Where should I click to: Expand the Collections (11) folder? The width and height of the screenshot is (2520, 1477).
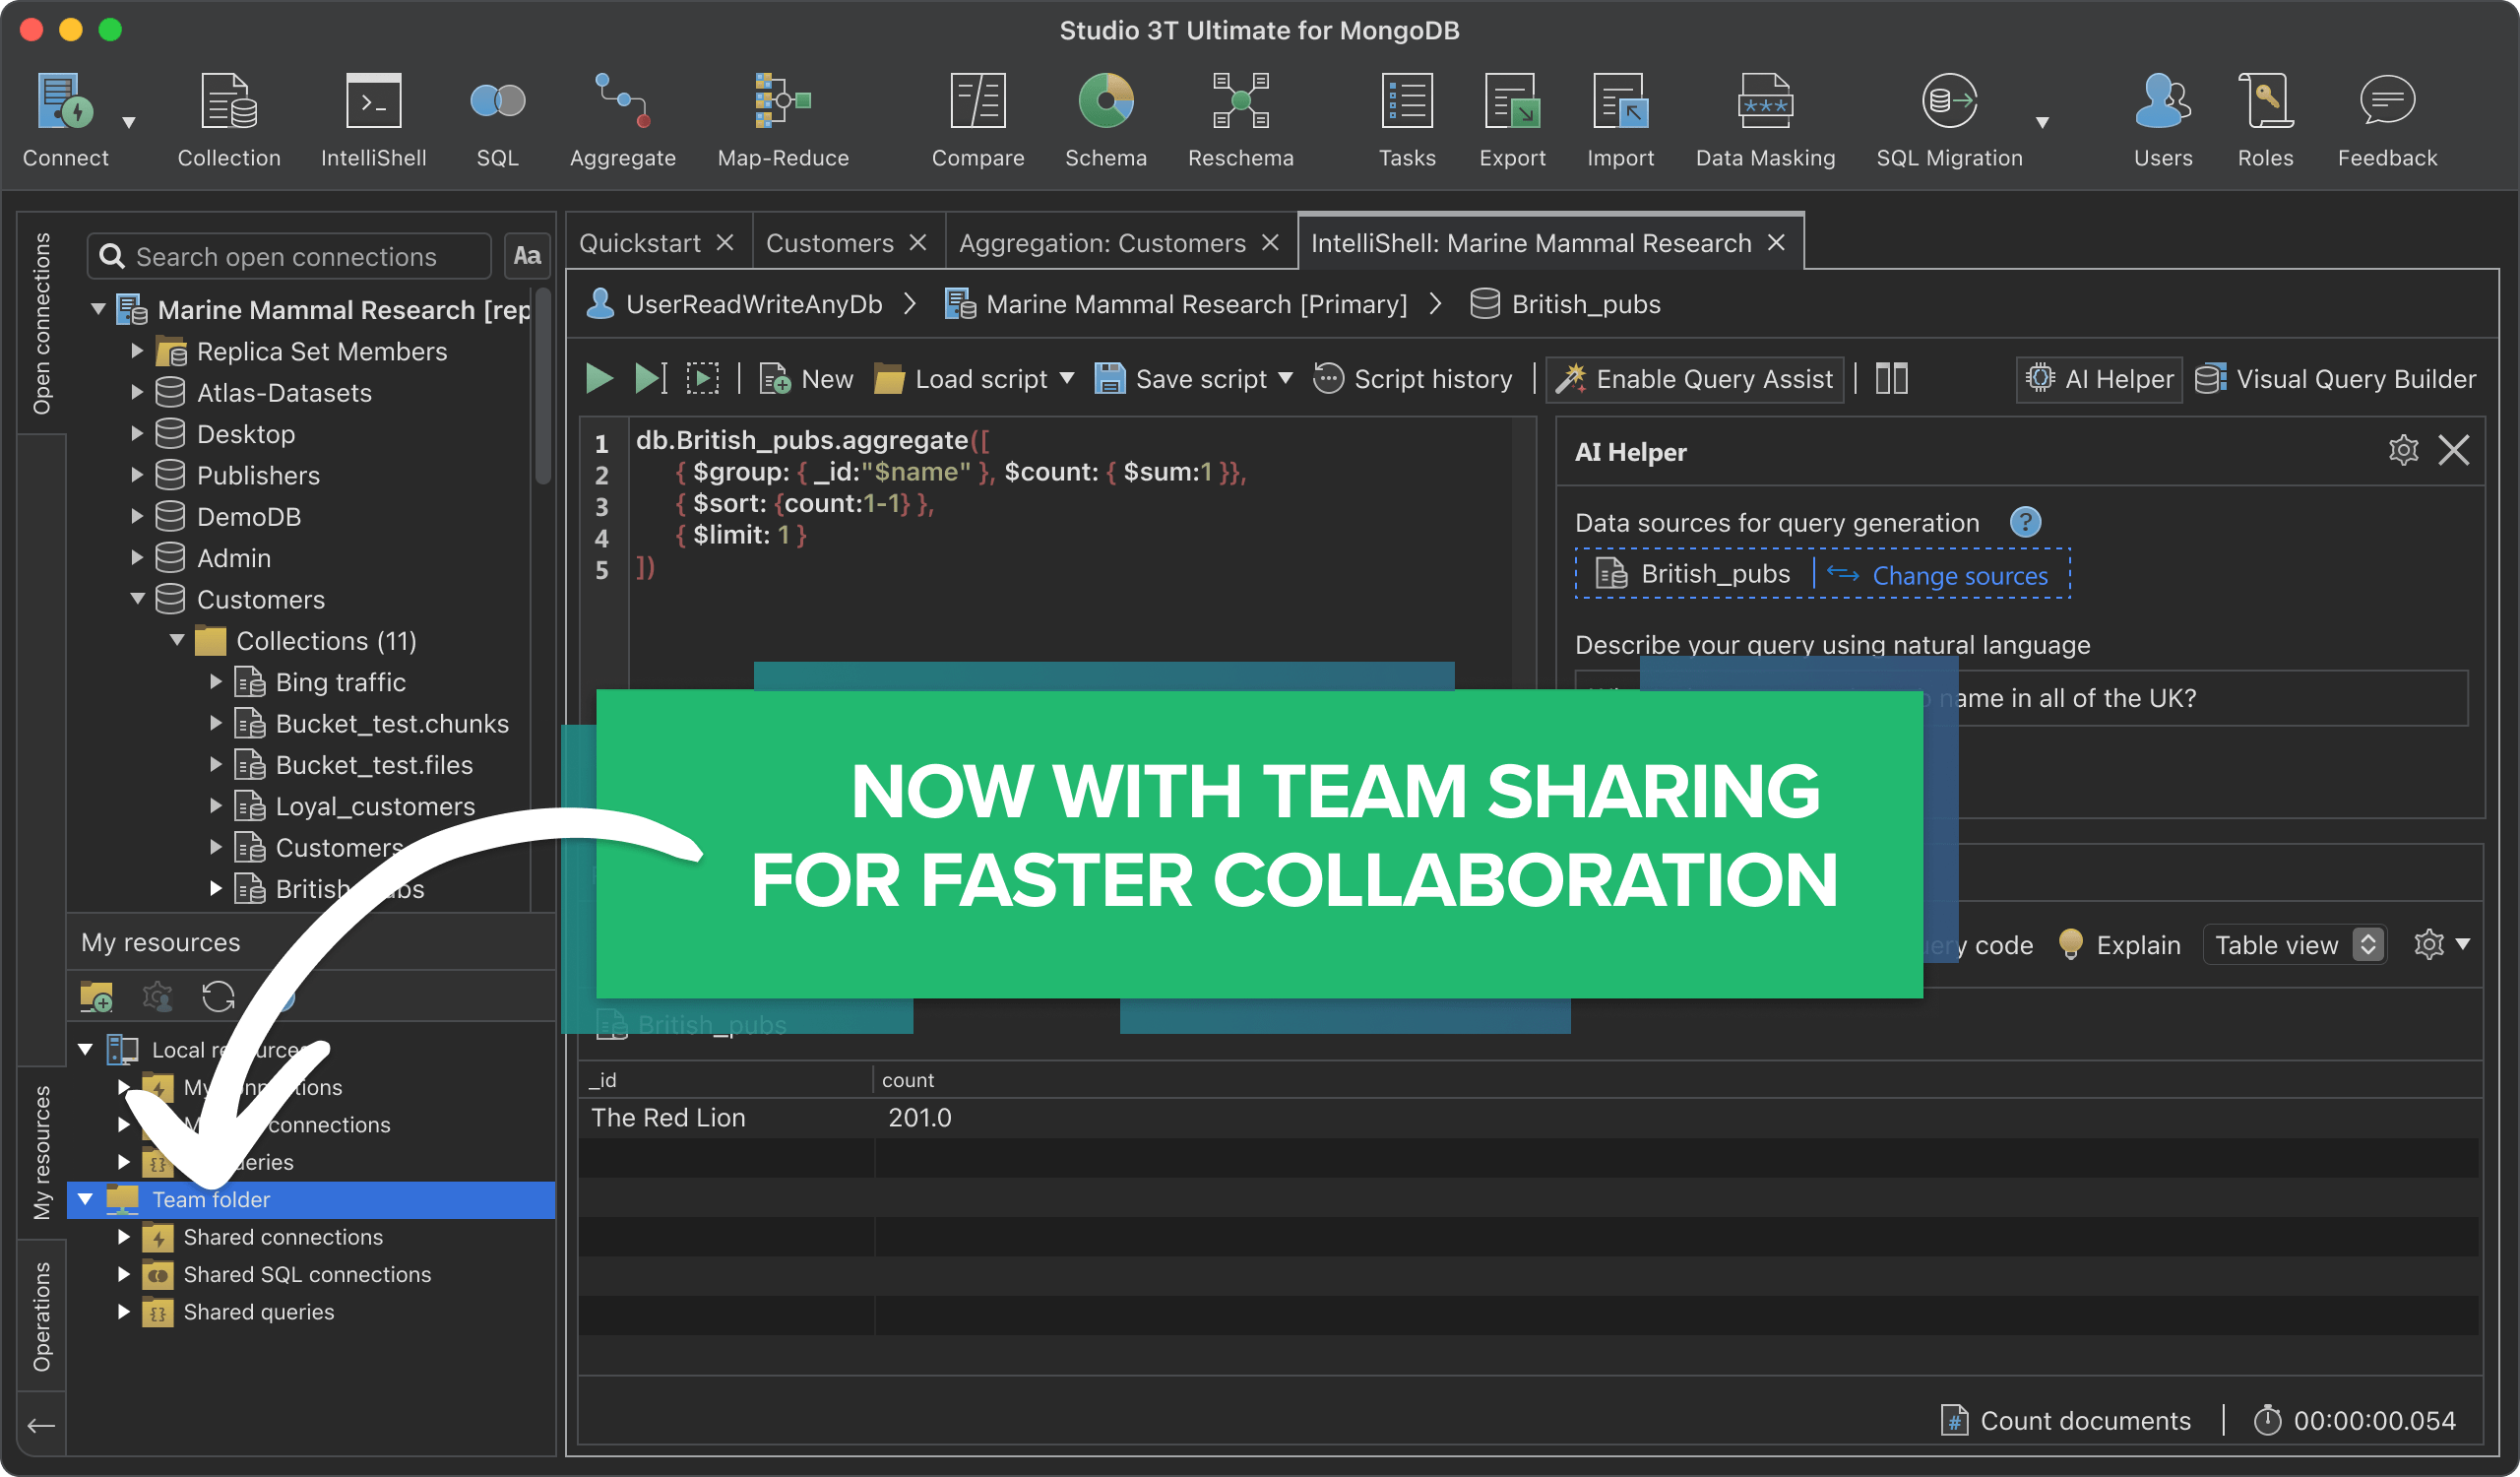pyautogui.click(x=177, y=638)
